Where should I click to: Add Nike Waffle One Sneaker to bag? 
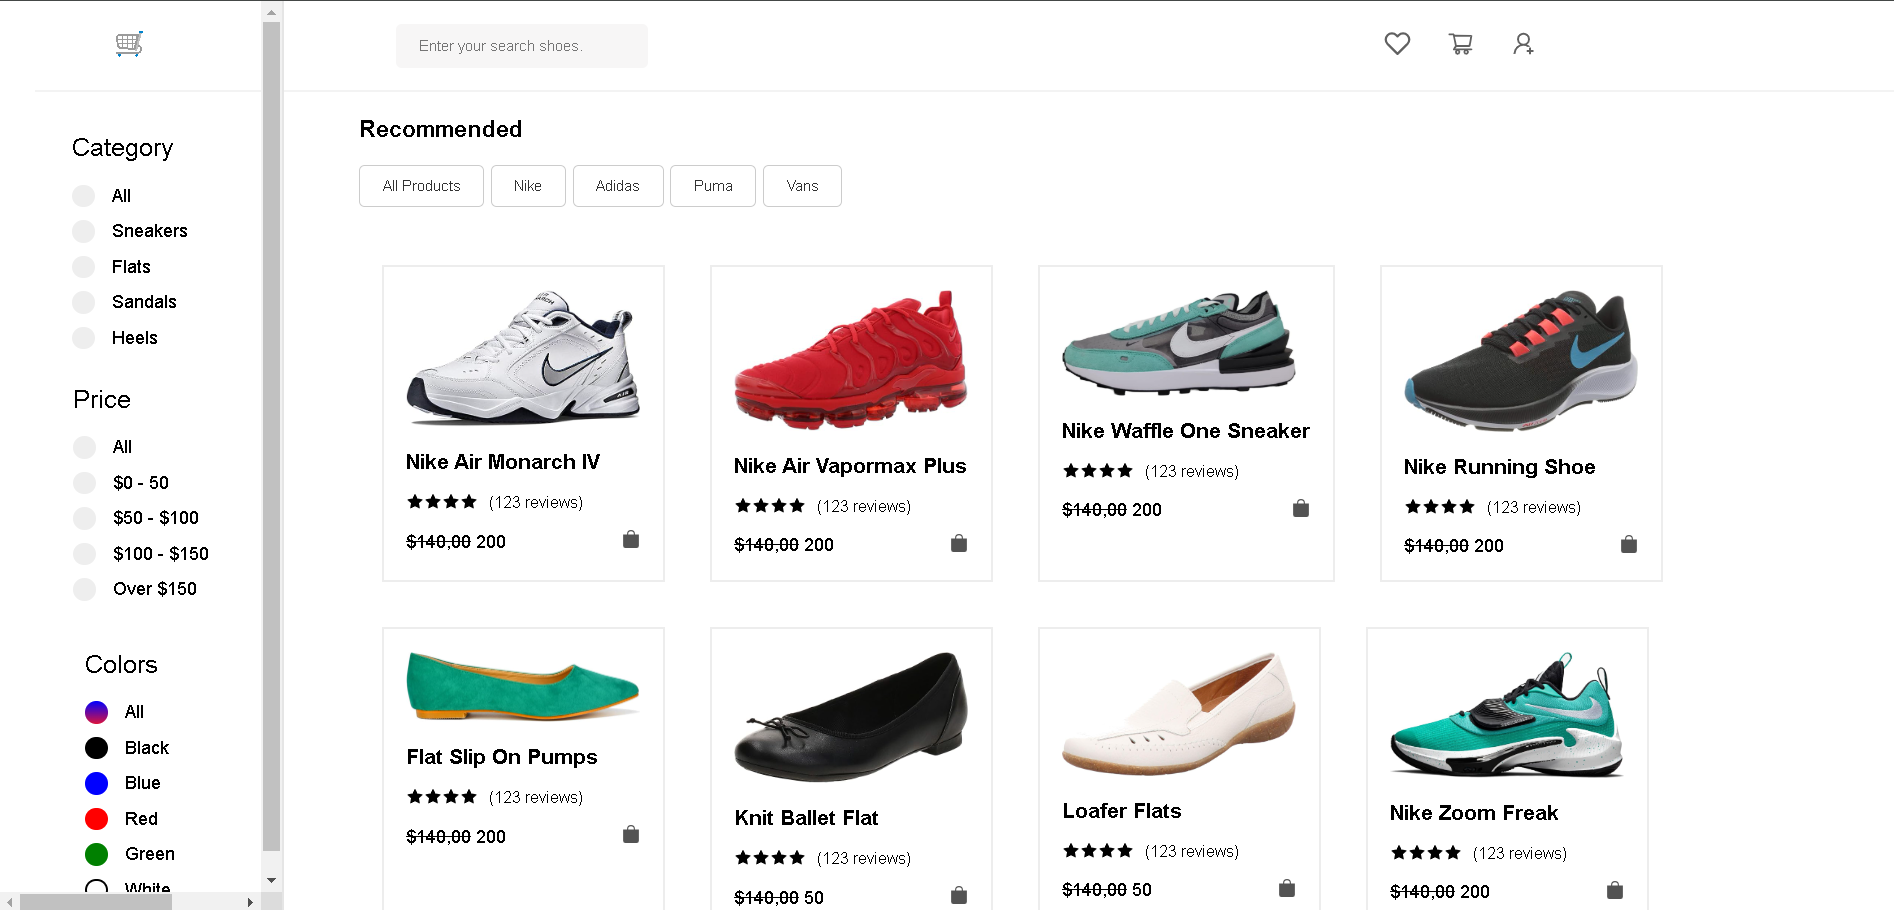pyautogui.click(x=1301, y=508)
